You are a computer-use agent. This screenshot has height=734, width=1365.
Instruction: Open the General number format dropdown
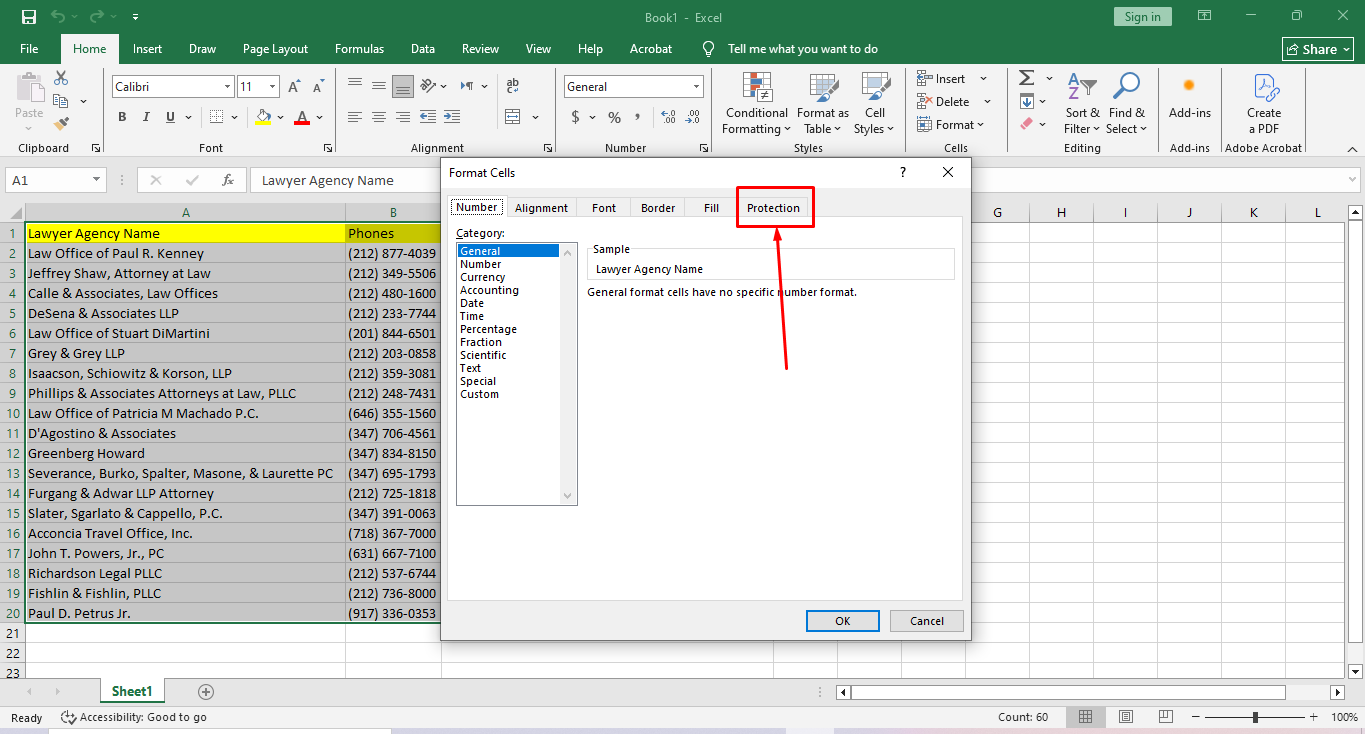point(696,87)
